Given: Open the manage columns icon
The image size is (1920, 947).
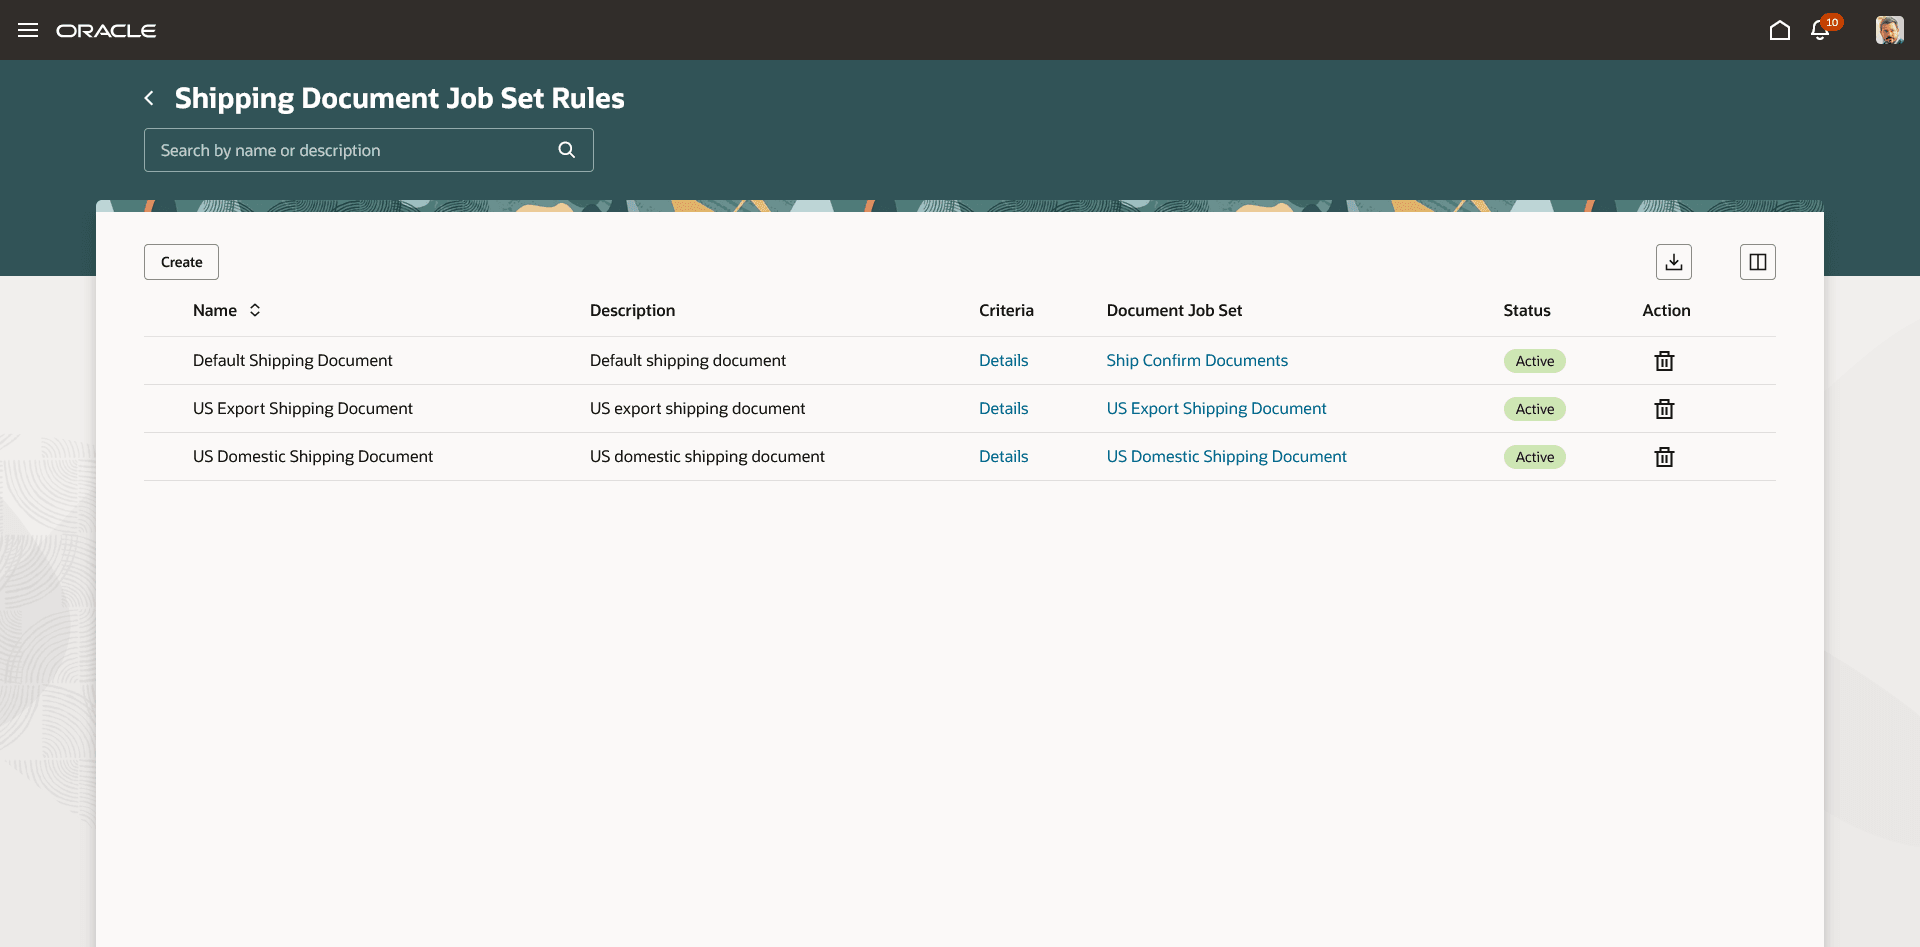Looking at the screenshot, I should click(1758, 261).
